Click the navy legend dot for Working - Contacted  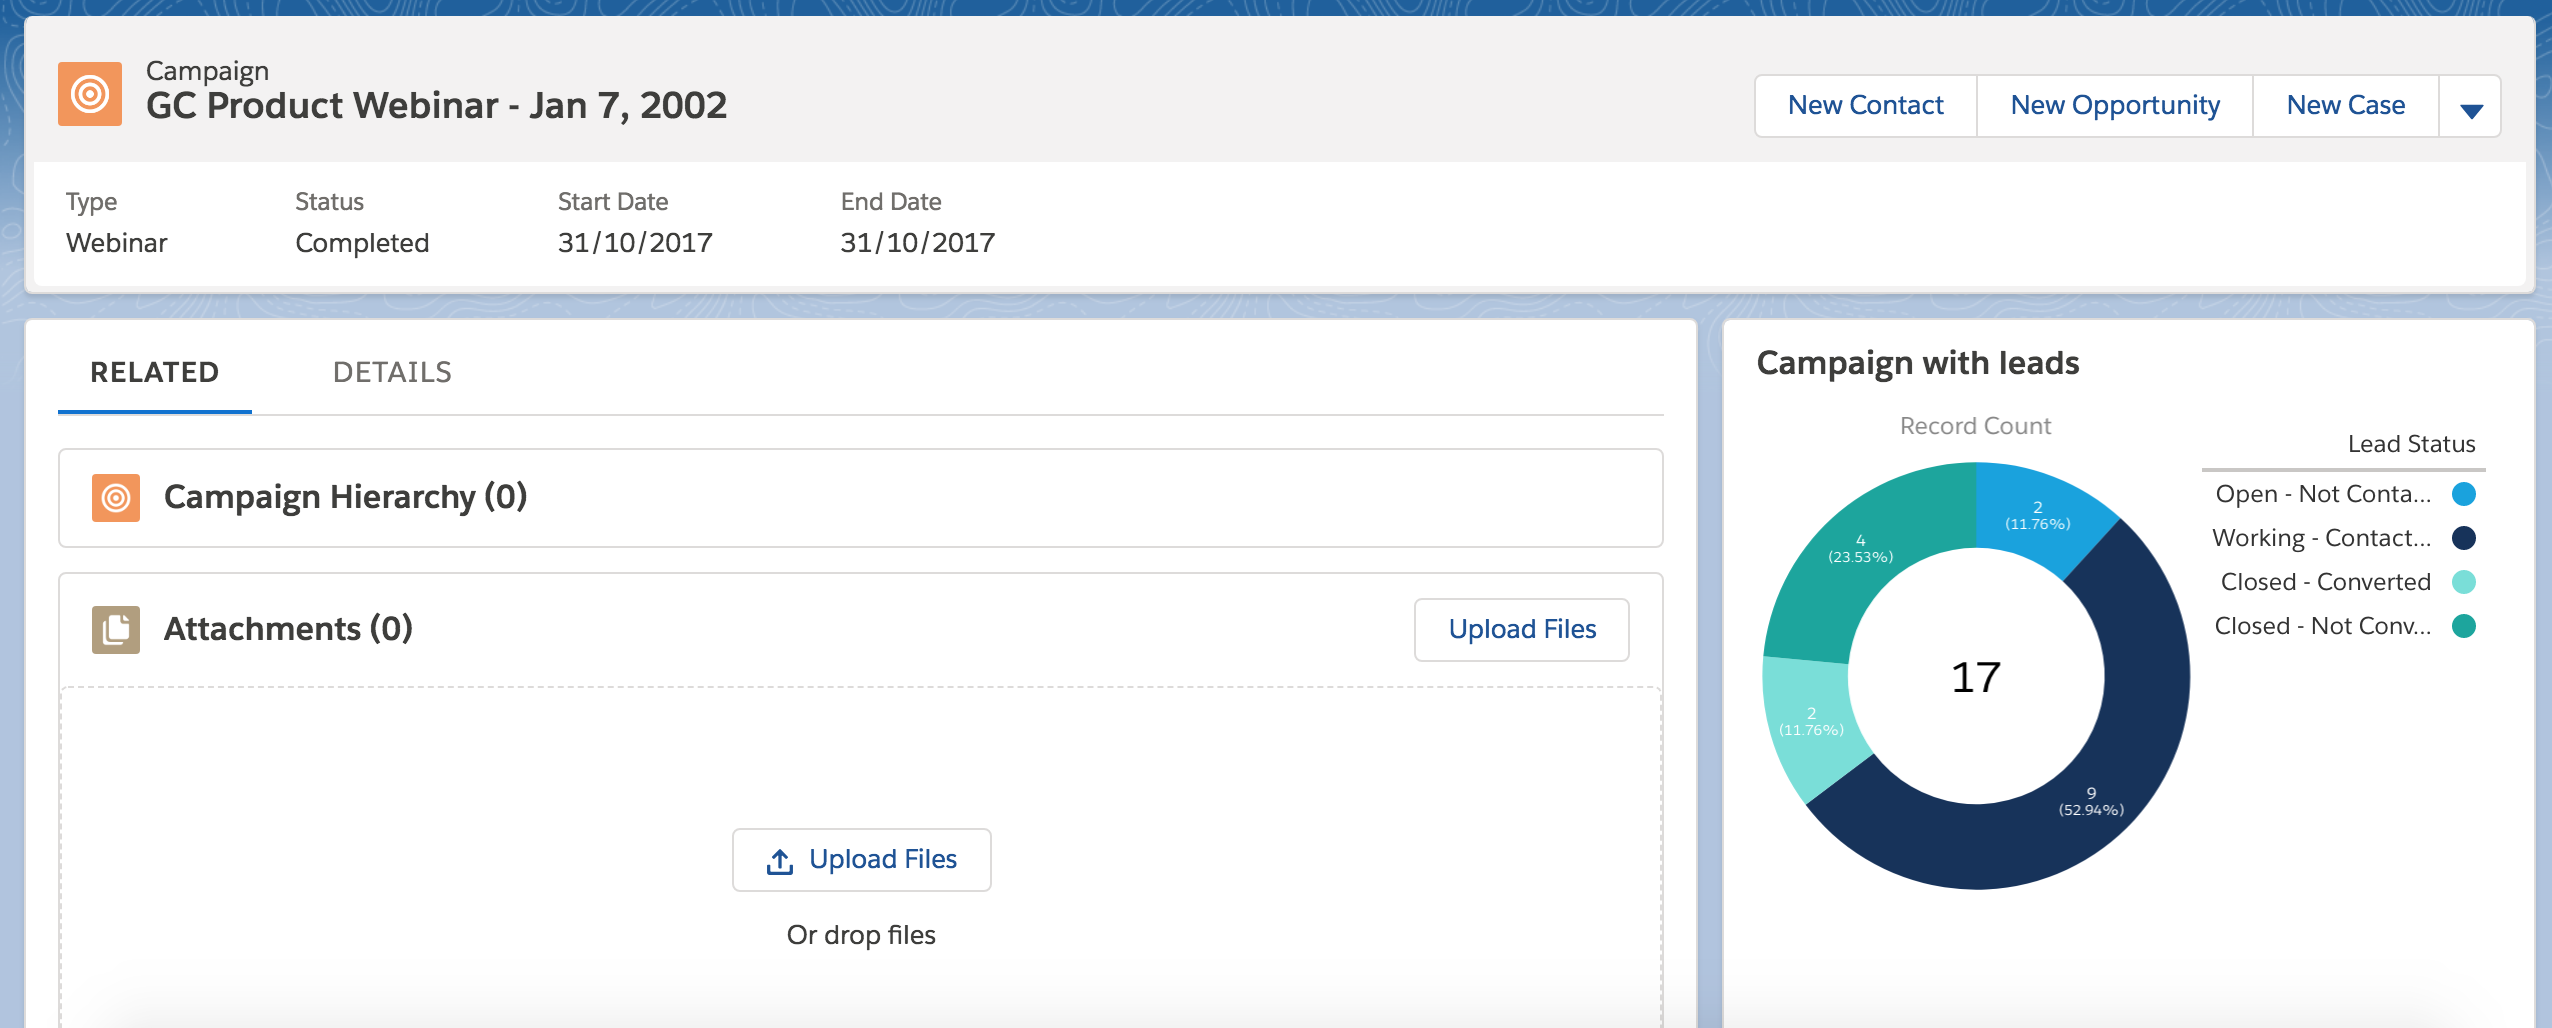[2463, 537]
